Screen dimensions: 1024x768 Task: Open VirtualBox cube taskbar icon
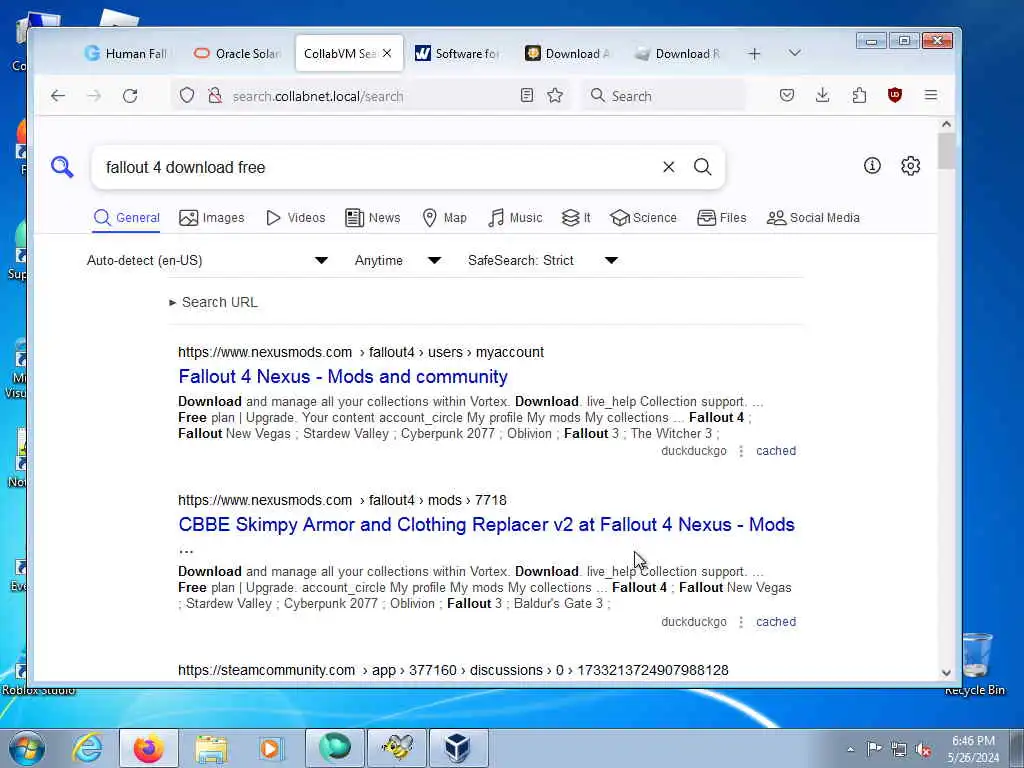point(458,748)
